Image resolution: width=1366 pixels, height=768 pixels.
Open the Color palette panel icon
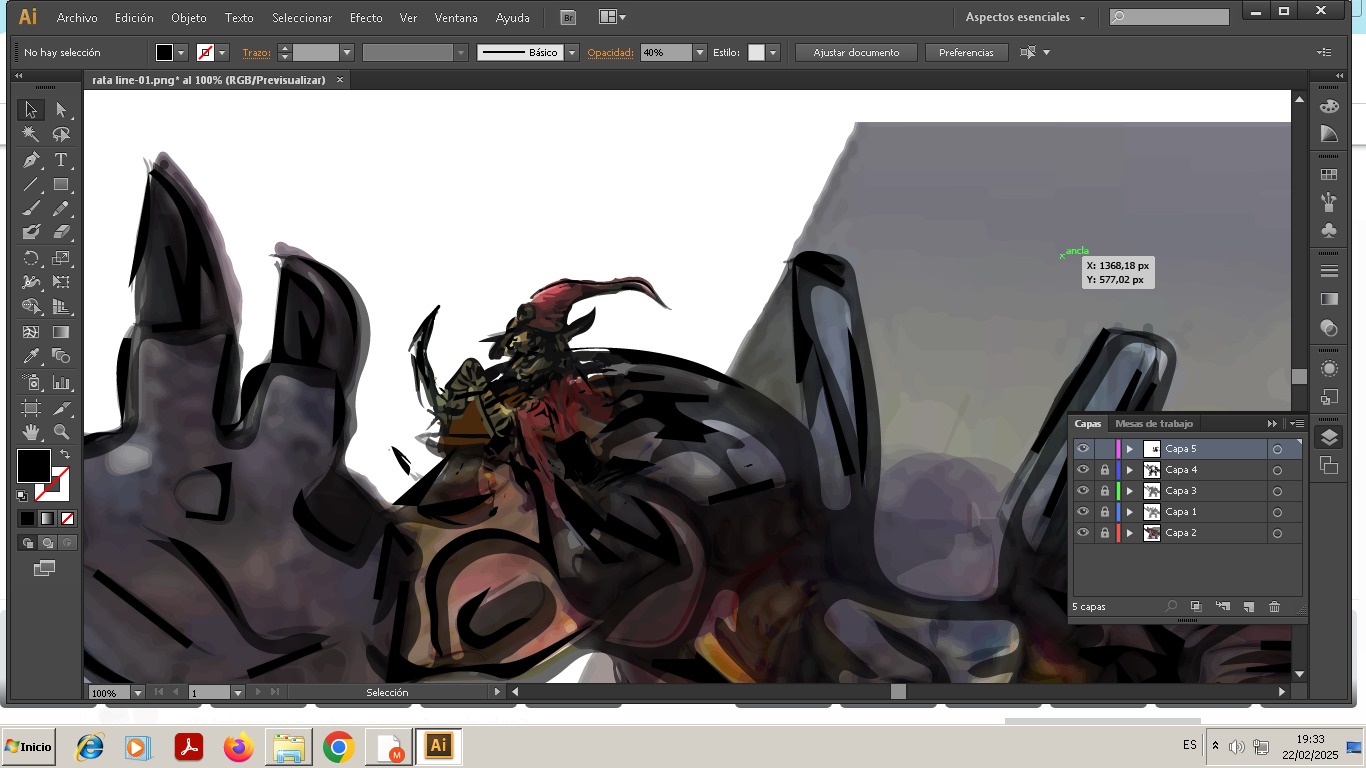(1328, 106)
